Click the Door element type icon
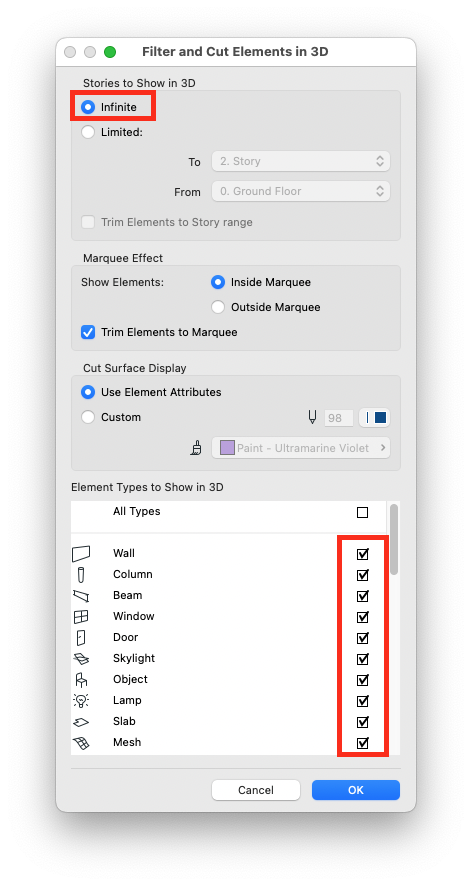 81,637
